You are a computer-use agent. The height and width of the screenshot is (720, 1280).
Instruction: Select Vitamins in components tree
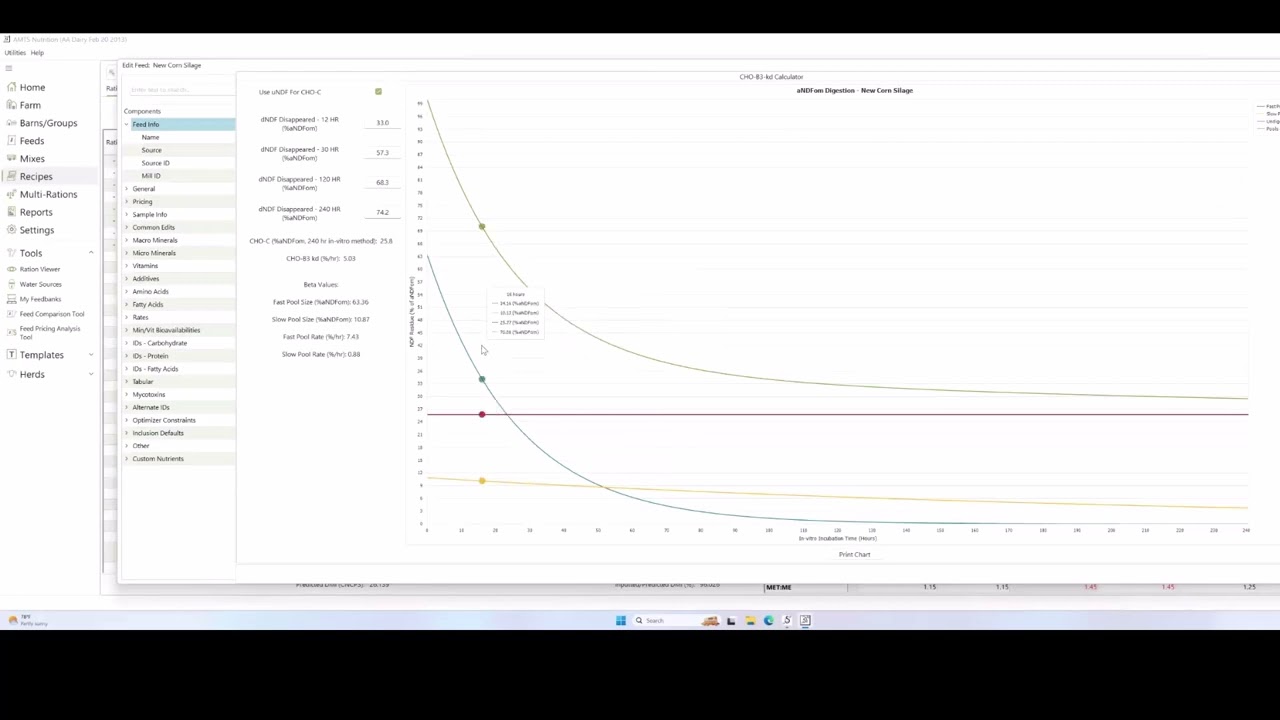(x=145, y=266)
